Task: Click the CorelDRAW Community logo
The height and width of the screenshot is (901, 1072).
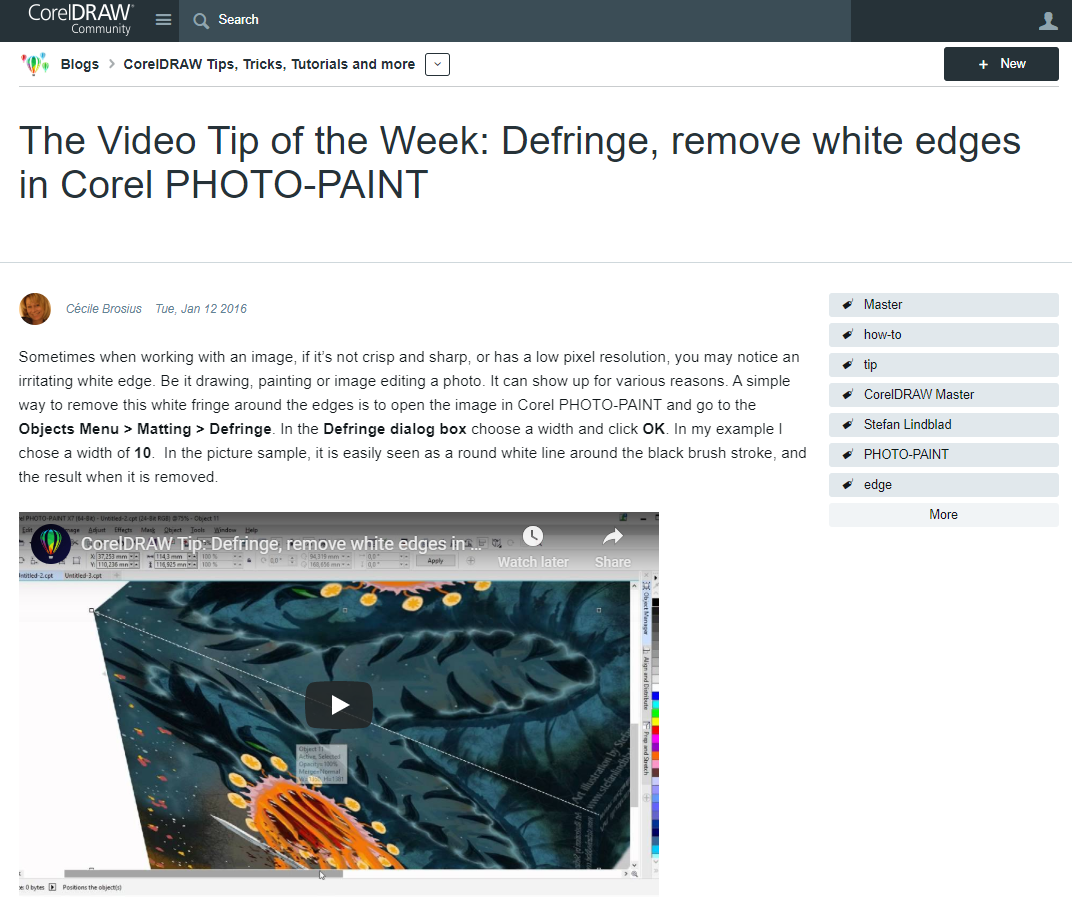Action: 80,19
